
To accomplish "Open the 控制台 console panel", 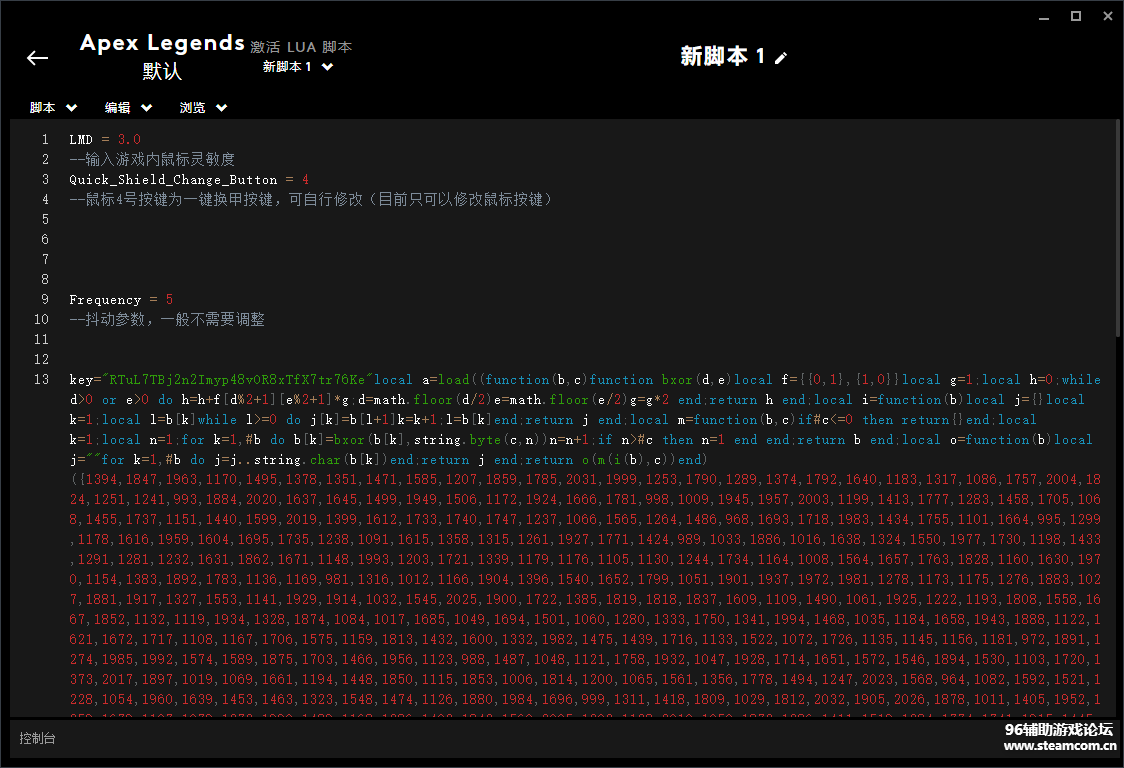I will click(37, 738).
